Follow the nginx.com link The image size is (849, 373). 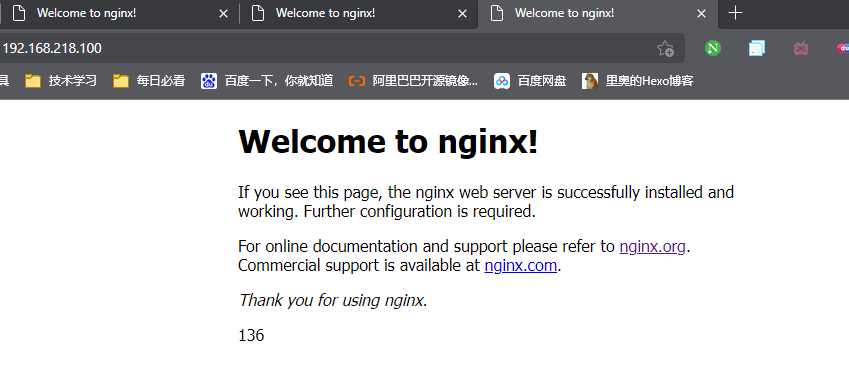pyautogui.click(x=520, y=266)
